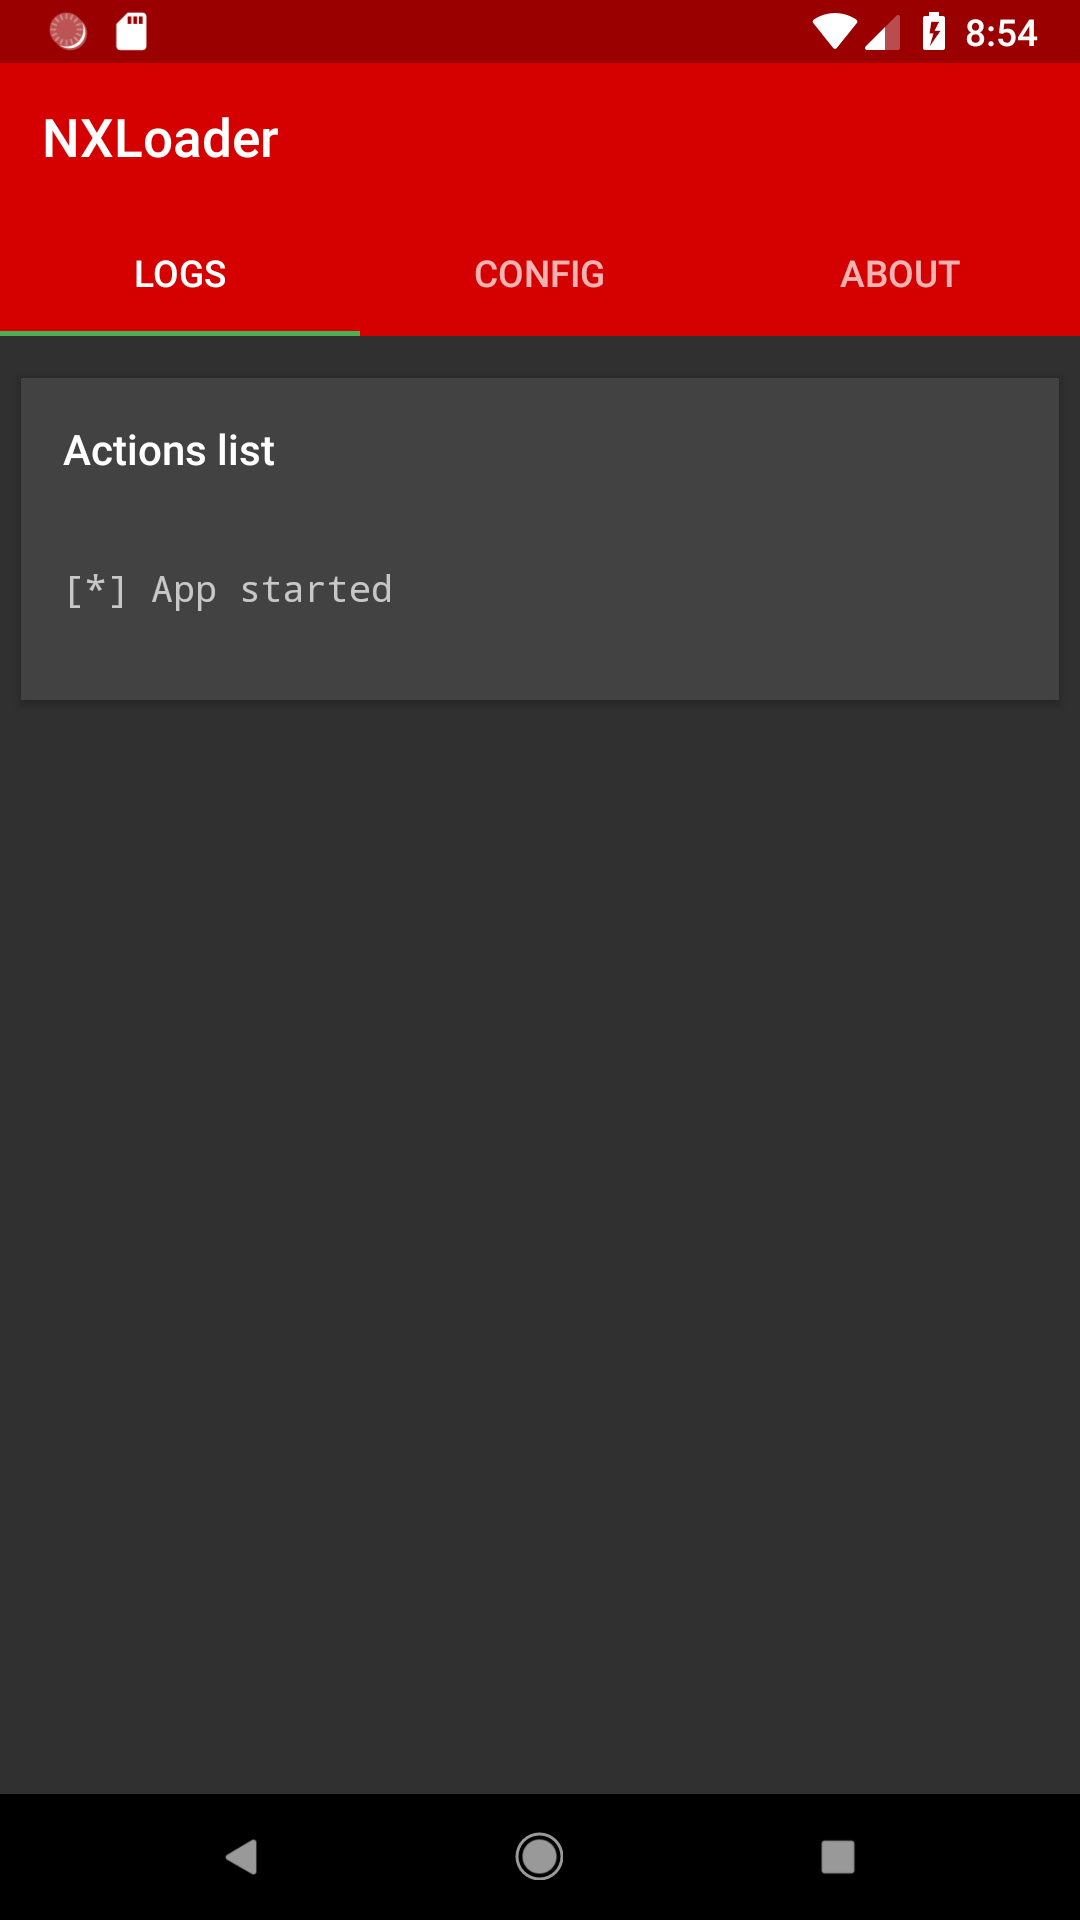
Task: Tap the home circle navigation button
Action: point(539,1857)
